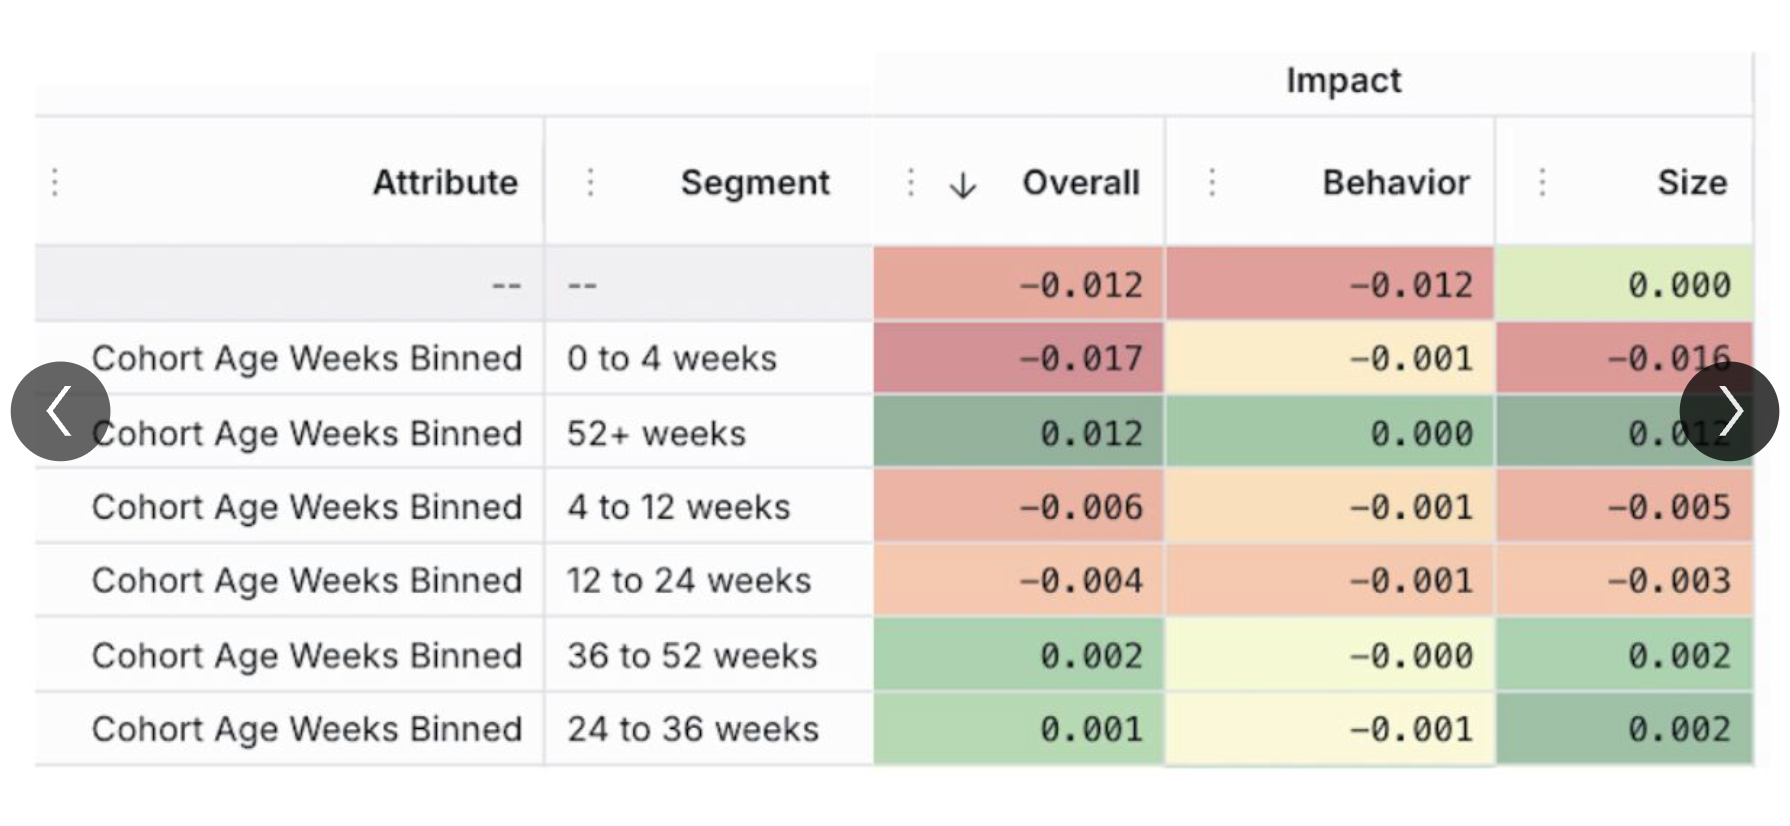Image resolution: width=1790 pixels, height=826 pixels.
Task: Go to the previous carousel image
Action: (60, 411)
